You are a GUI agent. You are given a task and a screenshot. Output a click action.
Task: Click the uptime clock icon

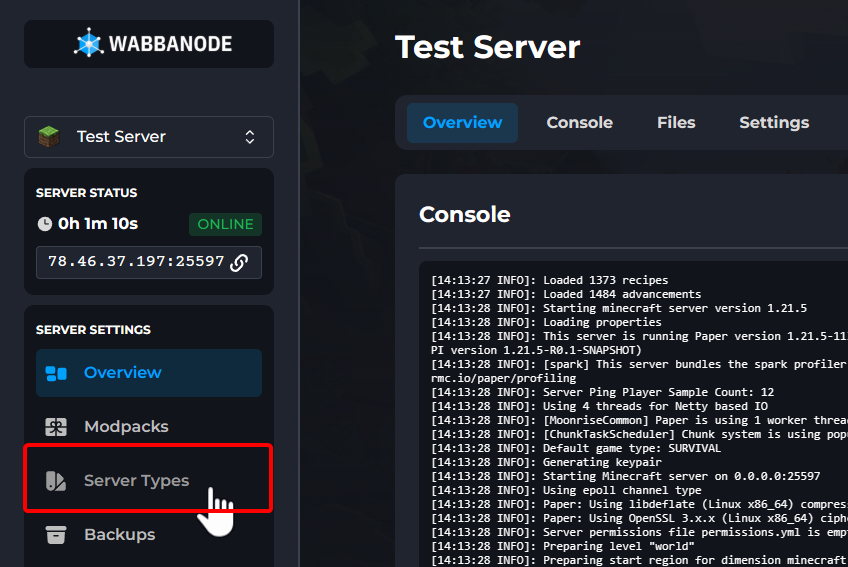click(44, 224)
